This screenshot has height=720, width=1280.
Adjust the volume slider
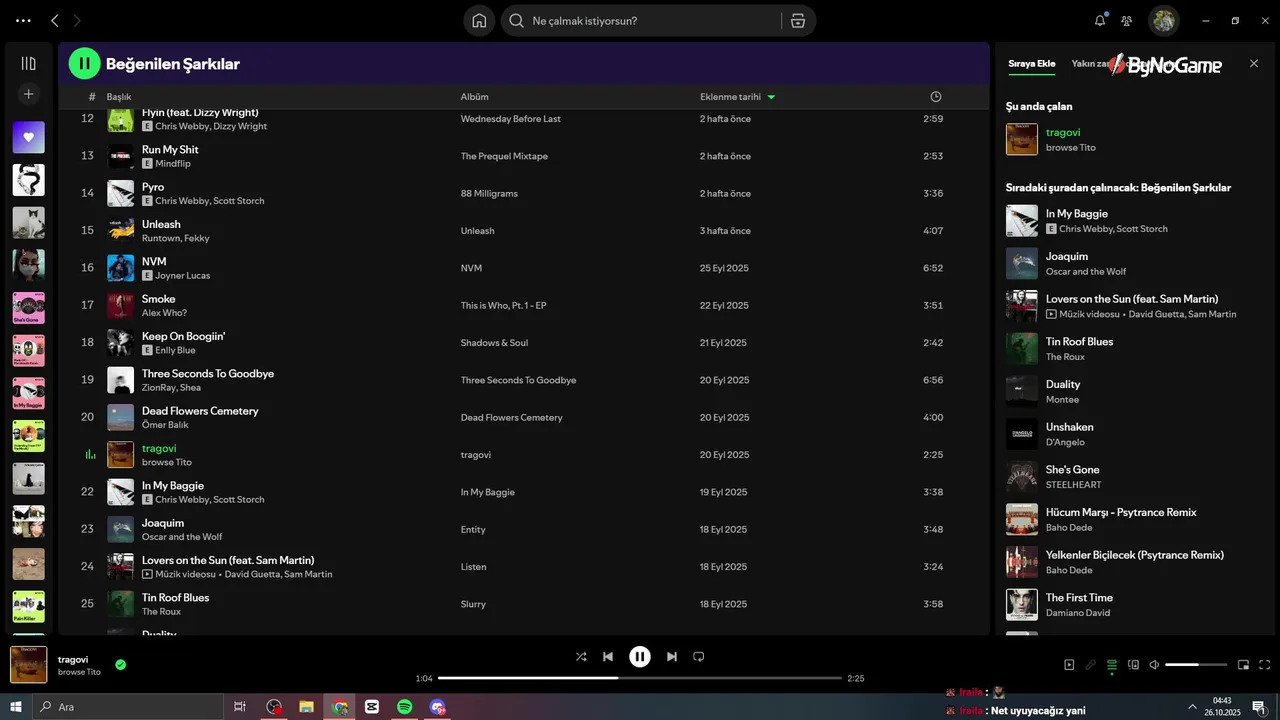pyautogui.click(x=1196, y=665)
